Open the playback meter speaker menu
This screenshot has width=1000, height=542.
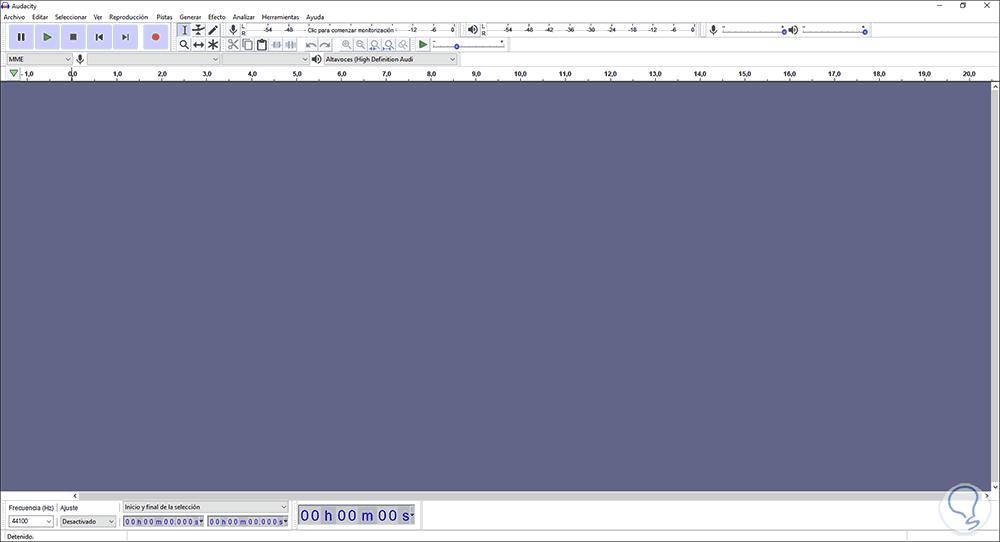pyautogui.click(x=473, y=30)
